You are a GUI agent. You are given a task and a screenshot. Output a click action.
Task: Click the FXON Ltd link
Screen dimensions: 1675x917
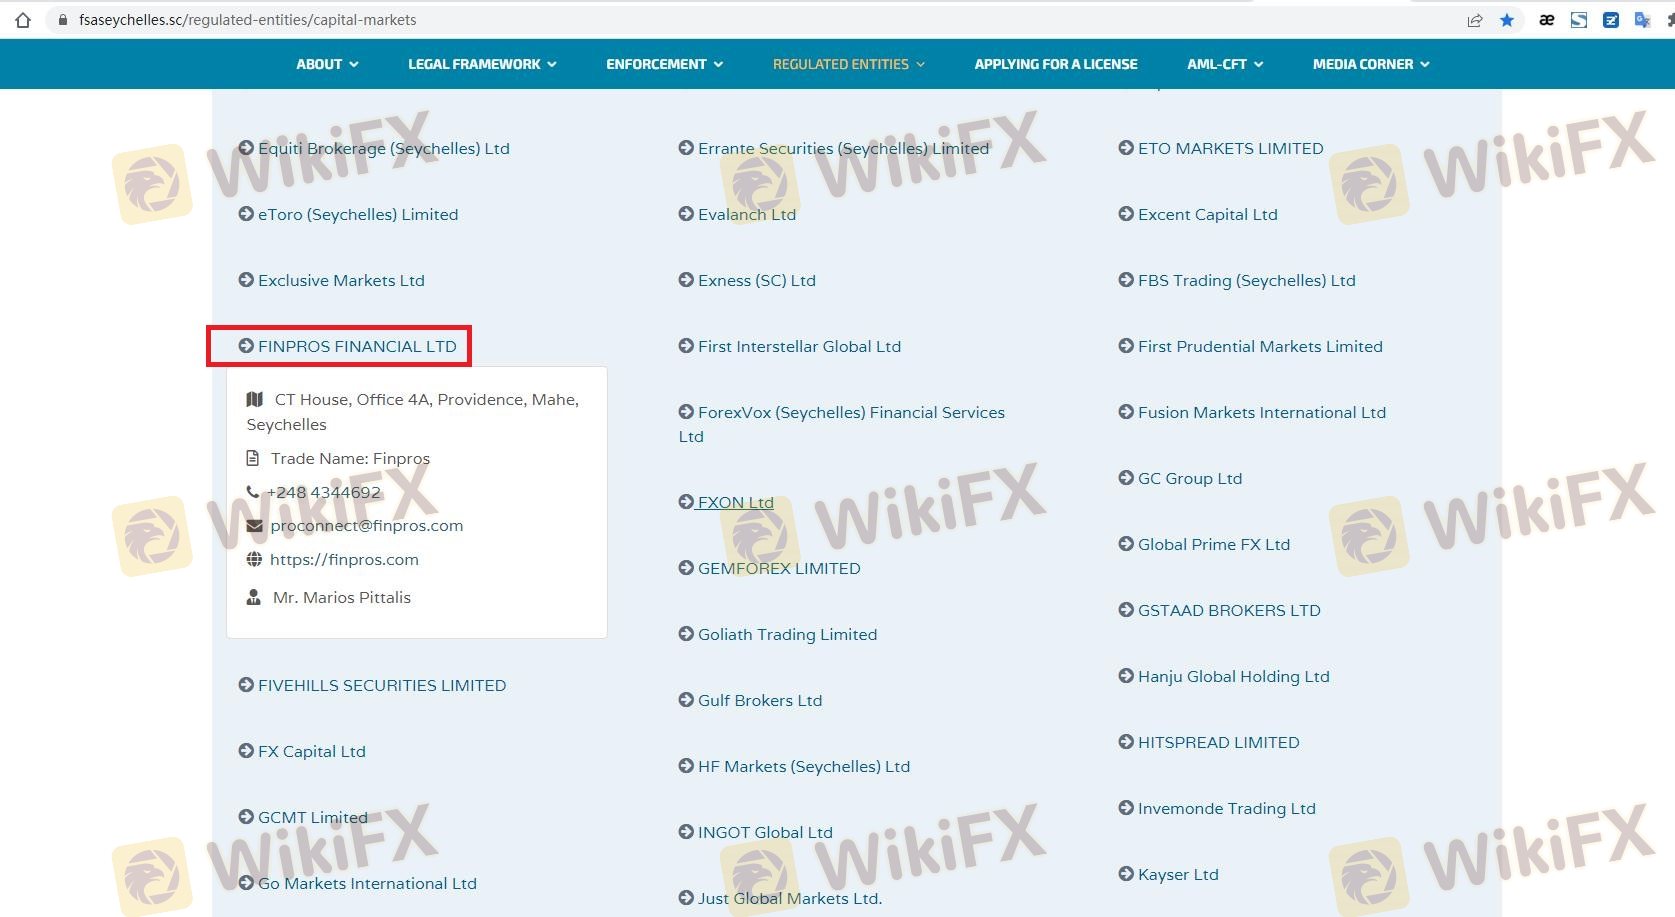pos(735,502)
